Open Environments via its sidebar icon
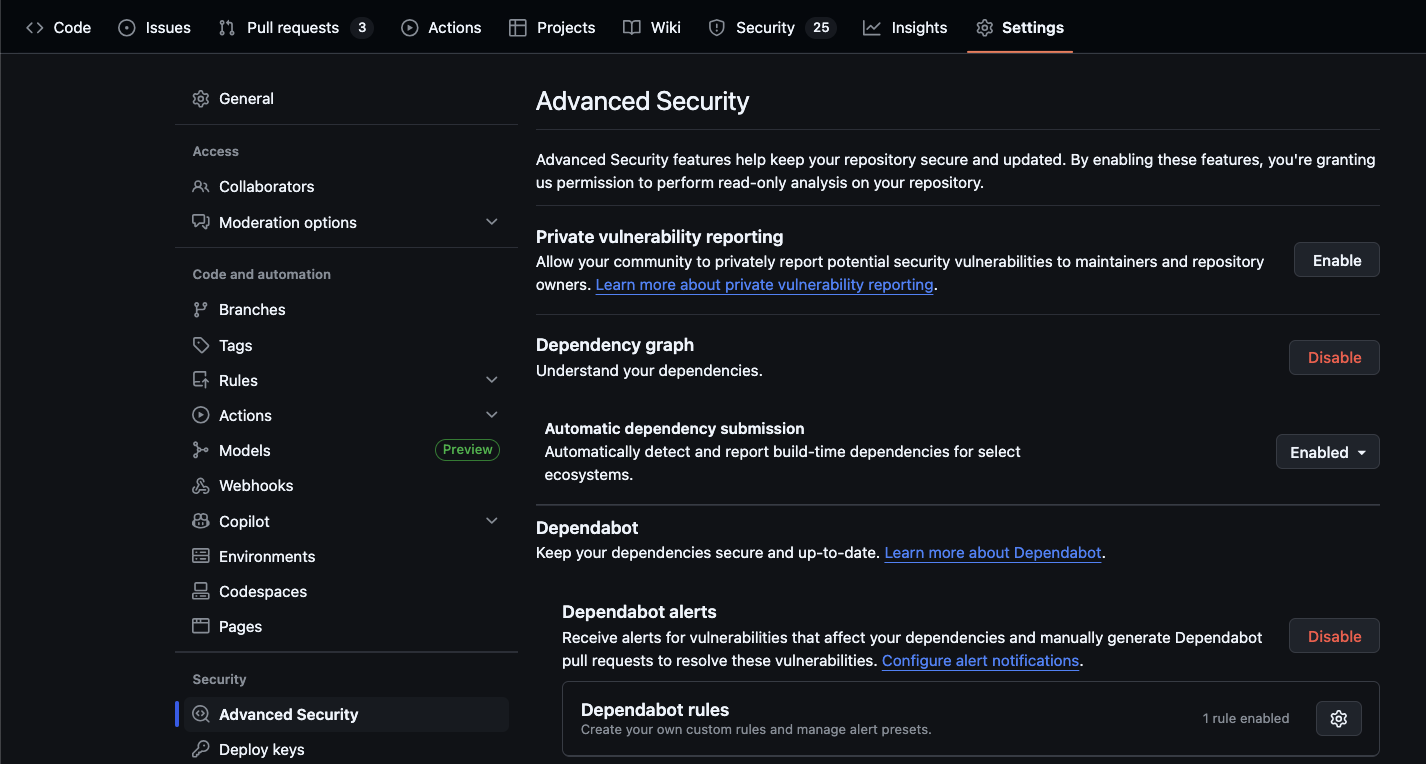The width and height of the screenshot is (1426, 764). pos(201,556)
